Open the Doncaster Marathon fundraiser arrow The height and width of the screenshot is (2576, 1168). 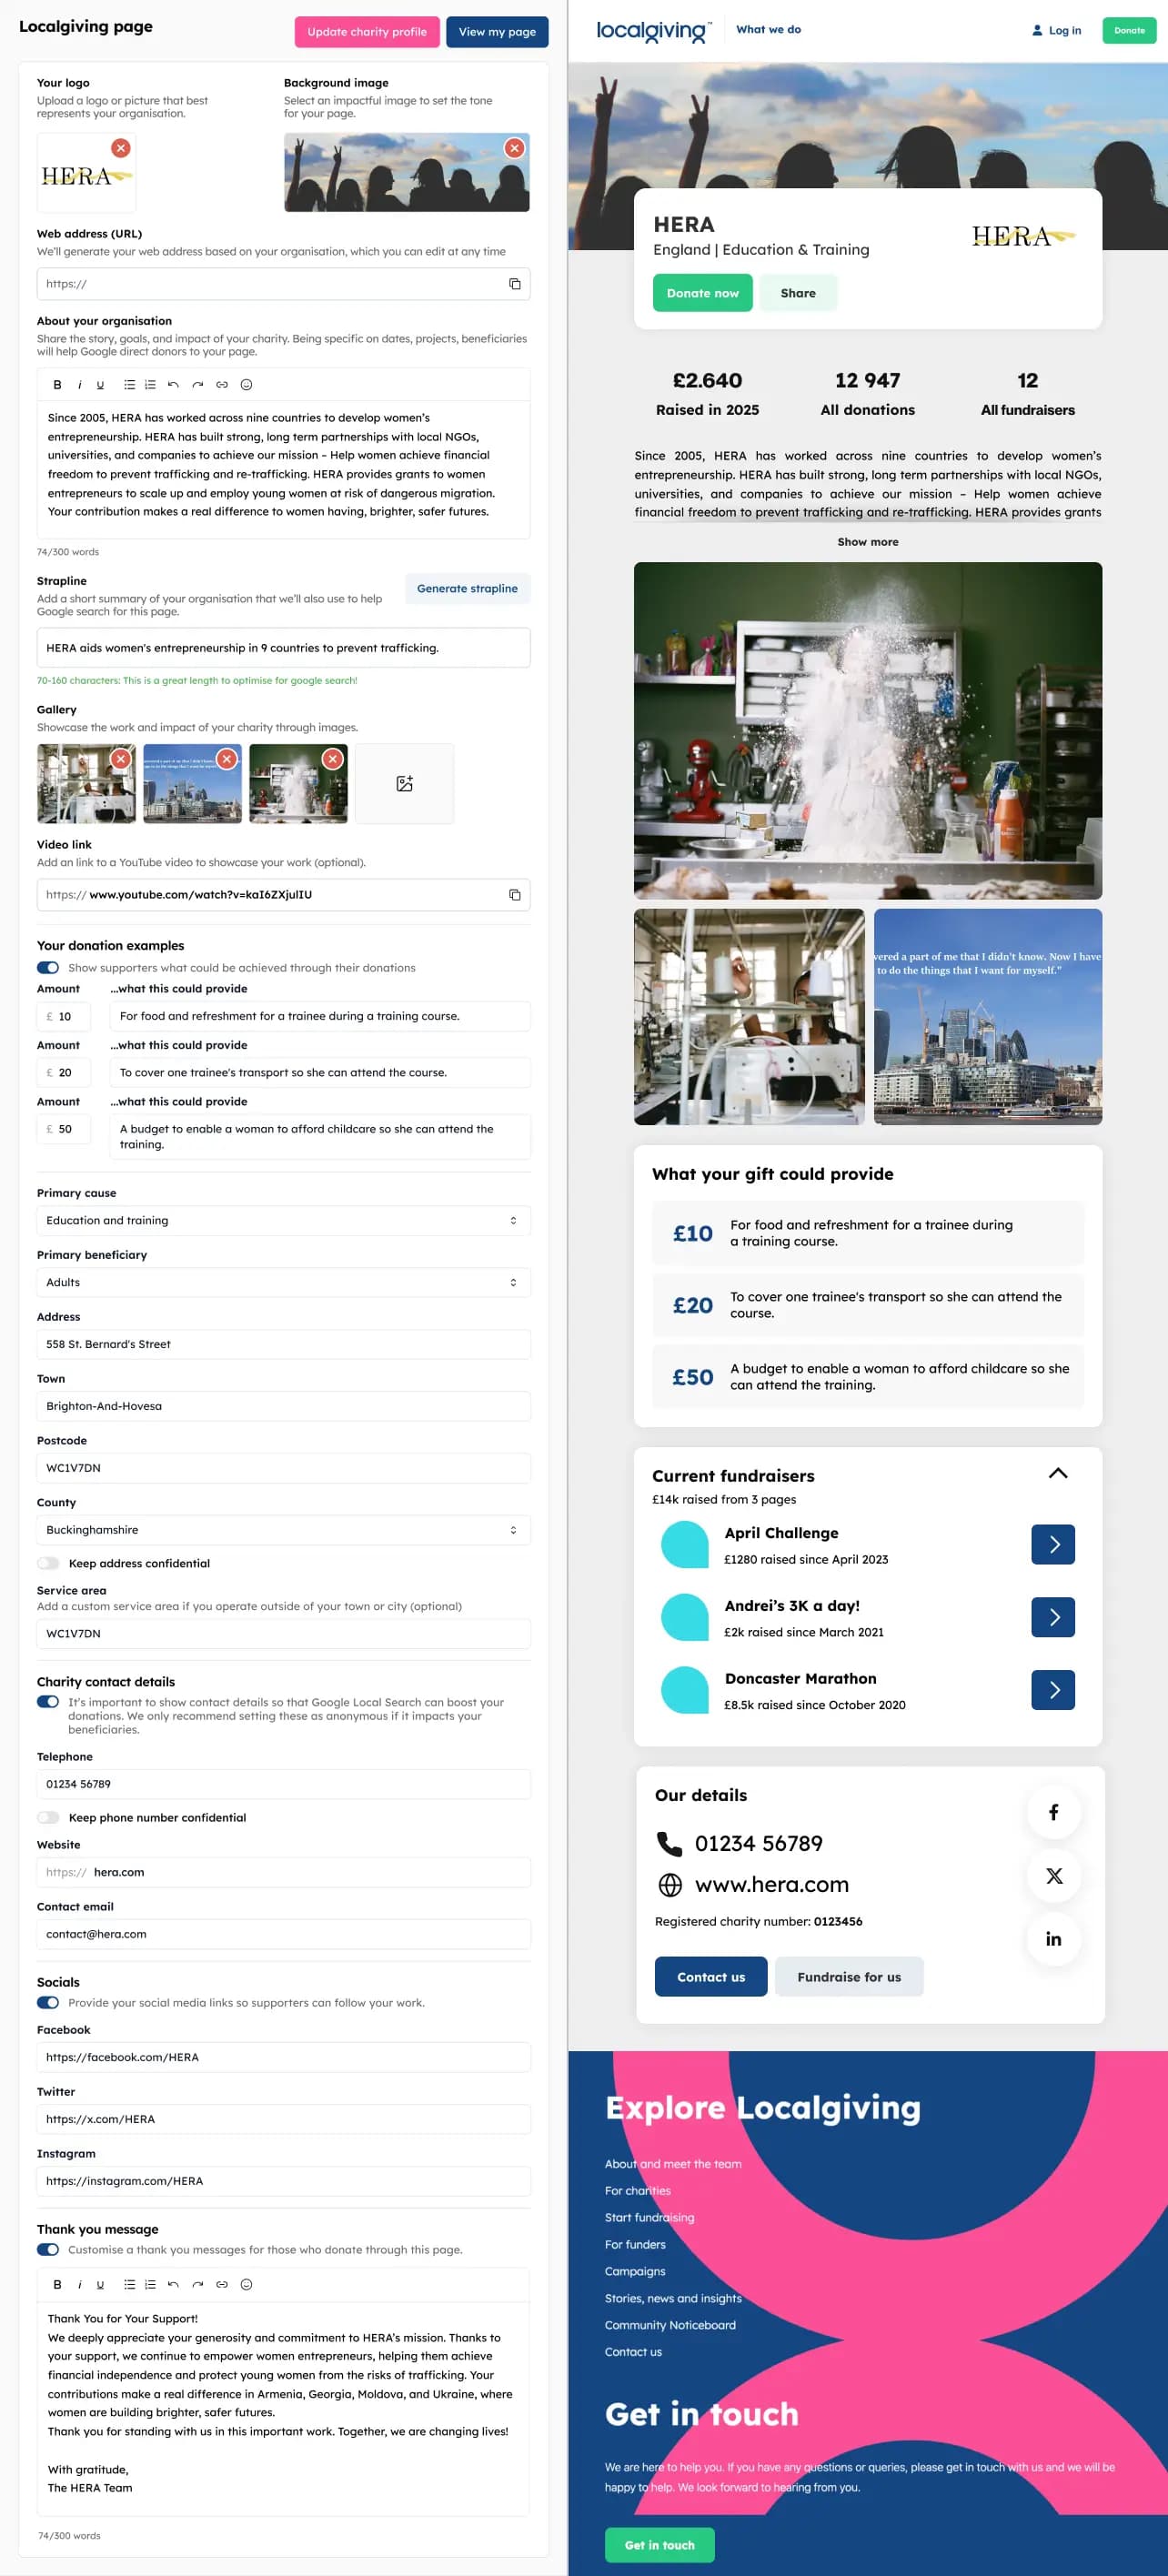(1053, 1691)
